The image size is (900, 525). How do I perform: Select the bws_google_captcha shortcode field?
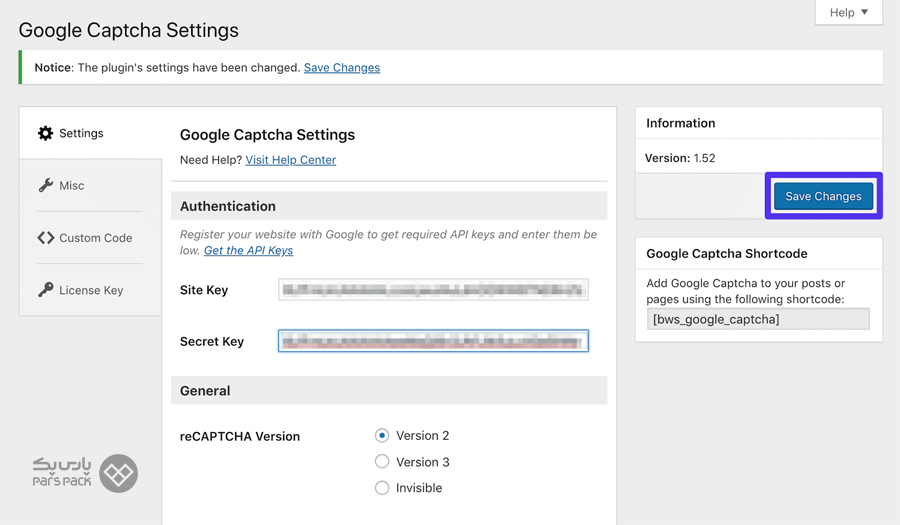[758, 319]
